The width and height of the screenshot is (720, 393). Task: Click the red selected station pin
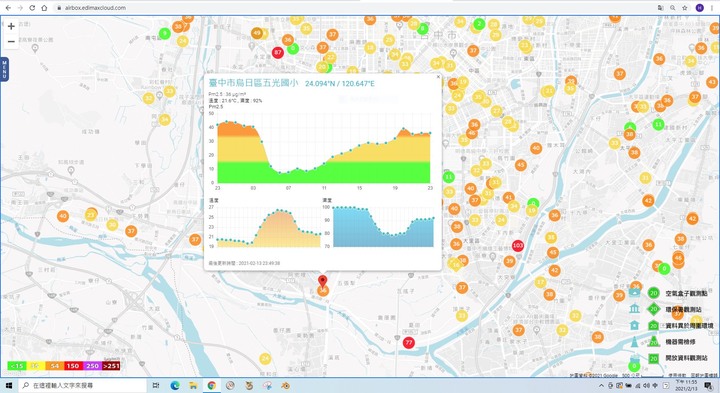[323, 281]
